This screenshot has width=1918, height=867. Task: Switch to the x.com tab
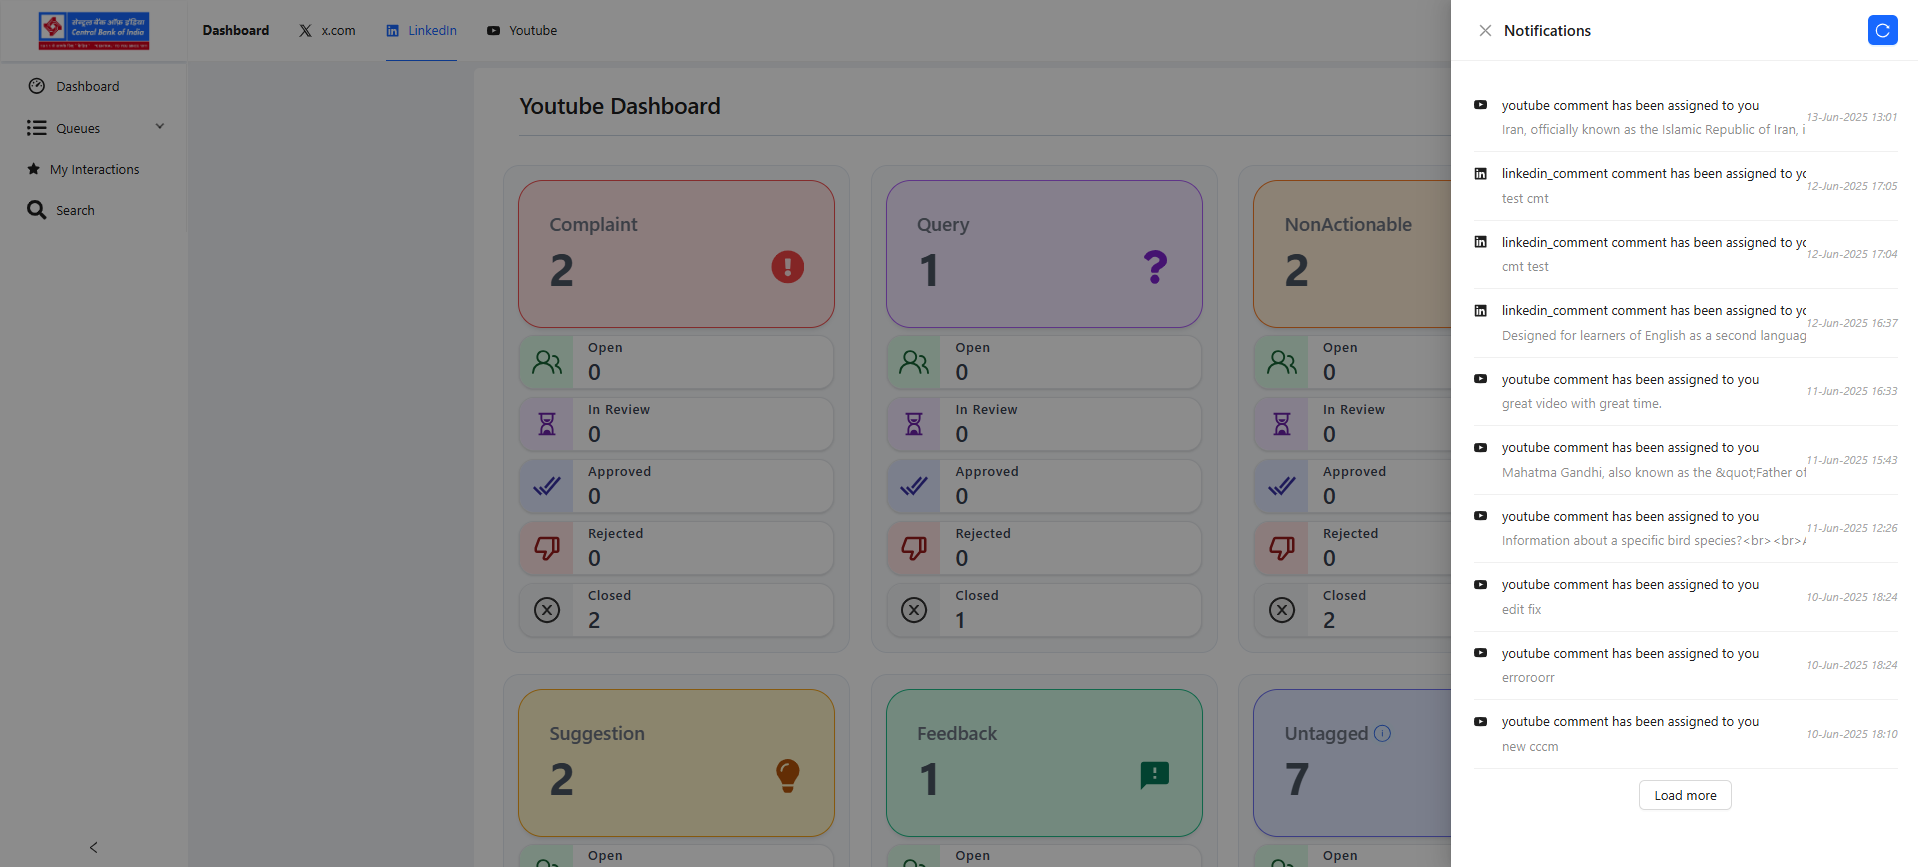[327, 31]
